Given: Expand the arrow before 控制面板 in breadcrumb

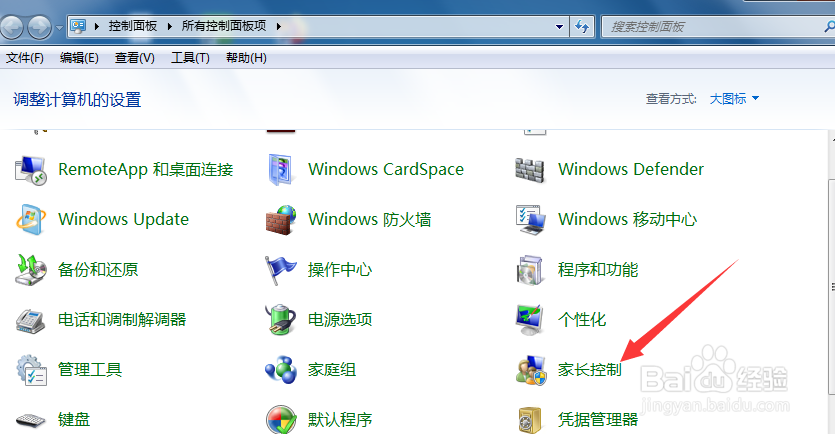Looking at the screenshot, I should pyautogui.click(x=97, y=26).
